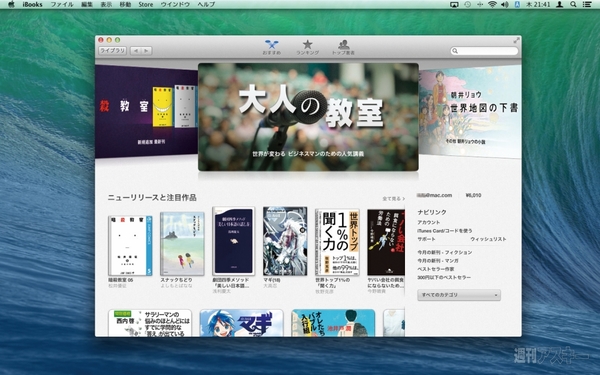Open the 大人の教室 center banner

tap(308, 117)
